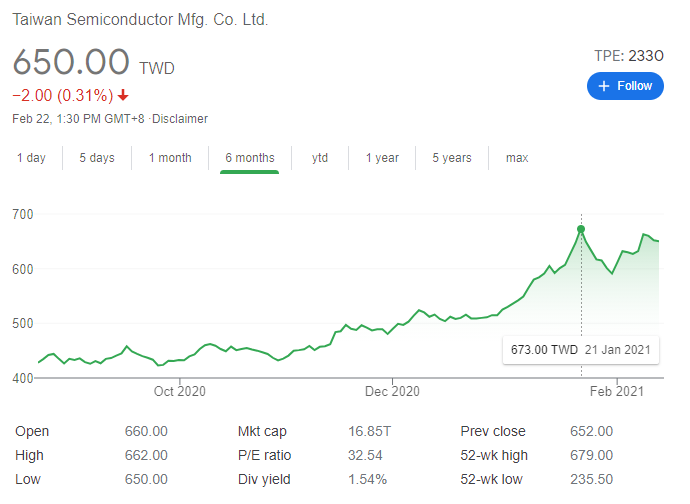Screen dimensions: 690x504
Task: Click the 700 y-axis label
Action: [23, 214]
